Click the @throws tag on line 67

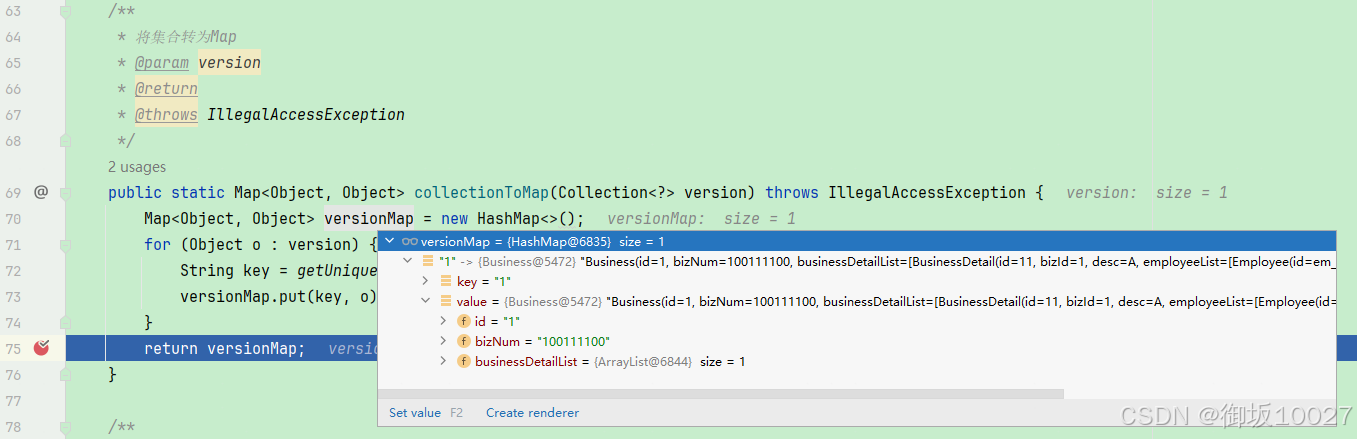click(166, 115)
